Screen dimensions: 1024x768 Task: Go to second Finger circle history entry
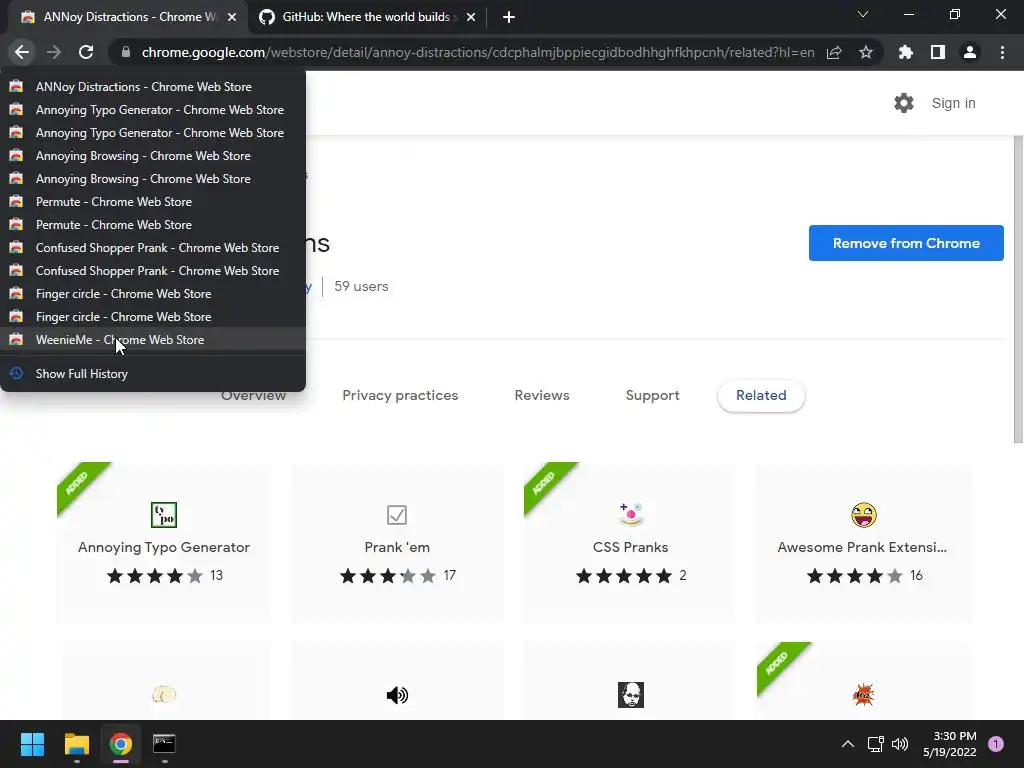153,317
